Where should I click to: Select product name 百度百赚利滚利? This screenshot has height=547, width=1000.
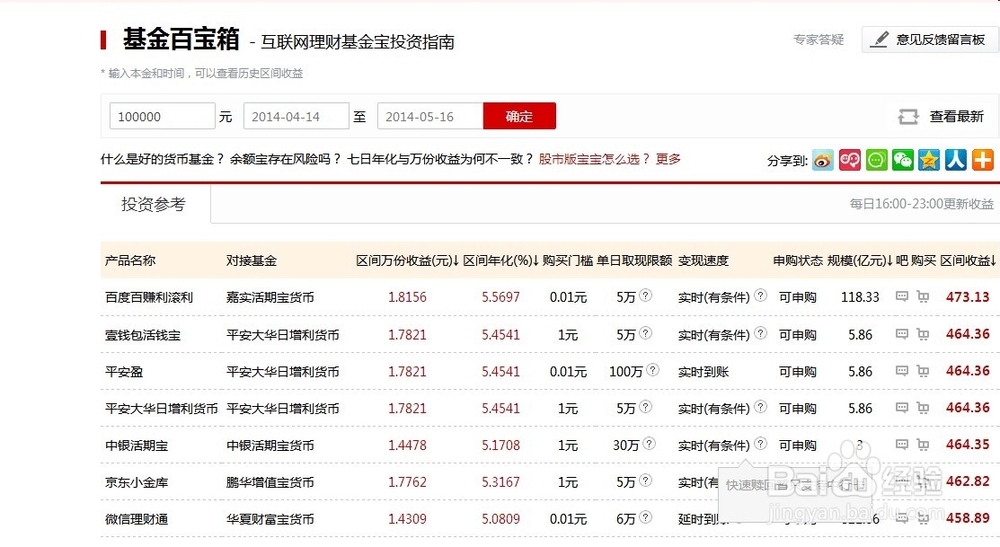[149, 298]
